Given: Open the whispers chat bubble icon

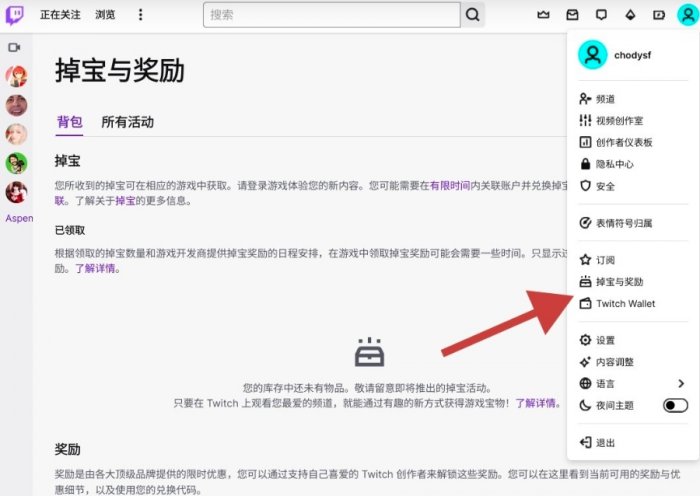Looking at the screenshot, I should (601, 15).
